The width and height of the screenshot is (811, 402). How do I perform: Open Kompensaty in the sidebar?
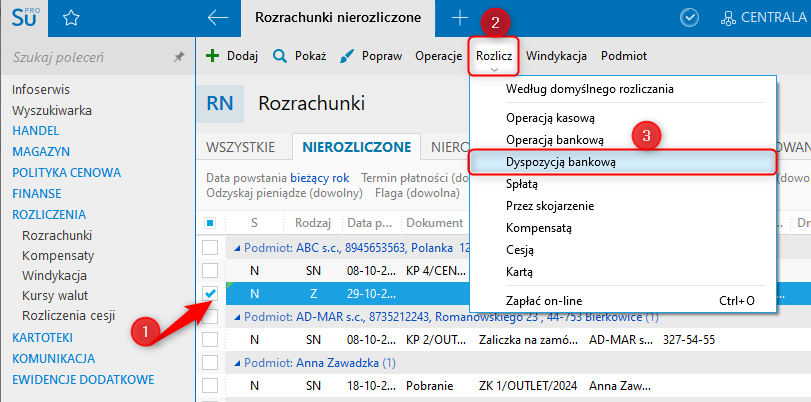[x=58, y=256]
